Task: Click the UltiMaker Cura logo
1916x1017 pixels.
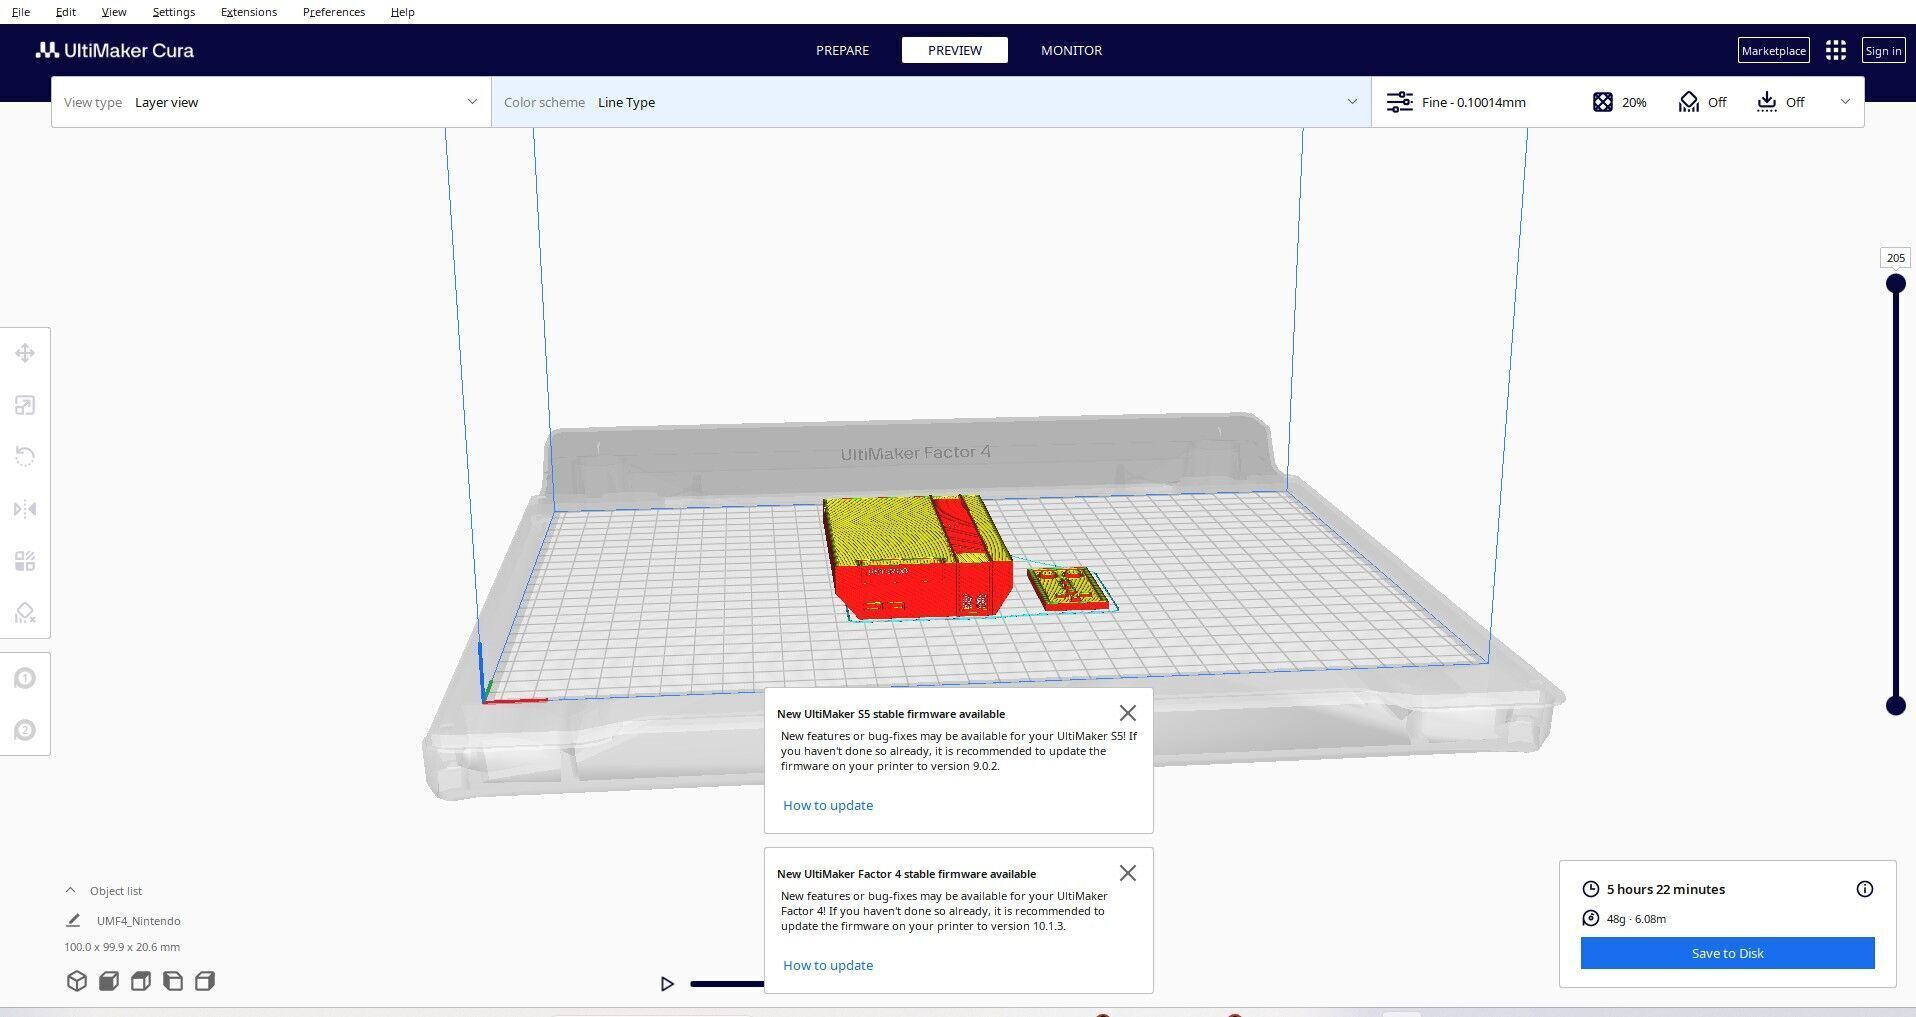Action: tap(115, 50)
